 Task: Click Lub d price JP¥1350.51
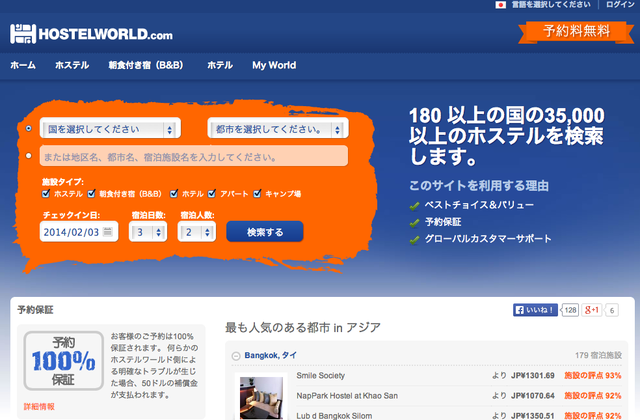pyautogui.click(x=532, y=416)
